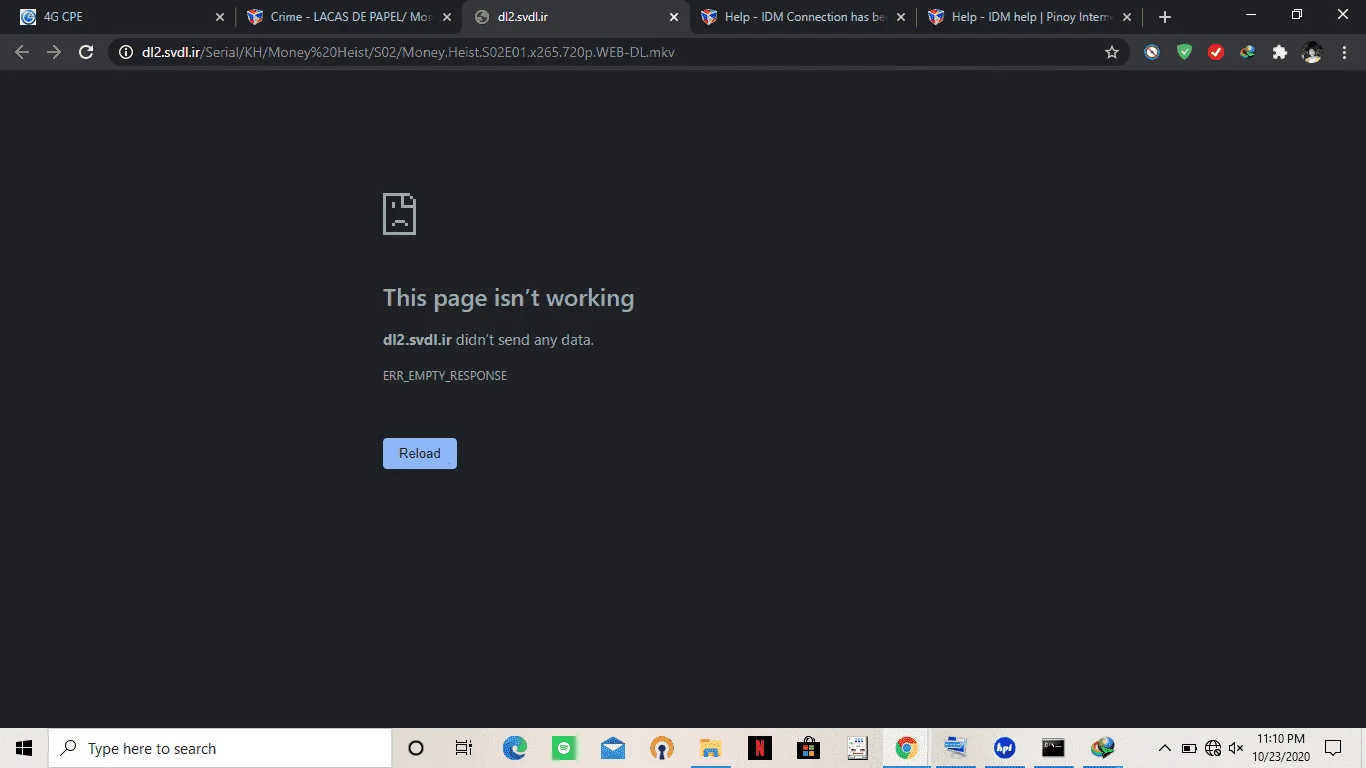Open OpenVPN icon on taskbar

[x=661, y=748]
